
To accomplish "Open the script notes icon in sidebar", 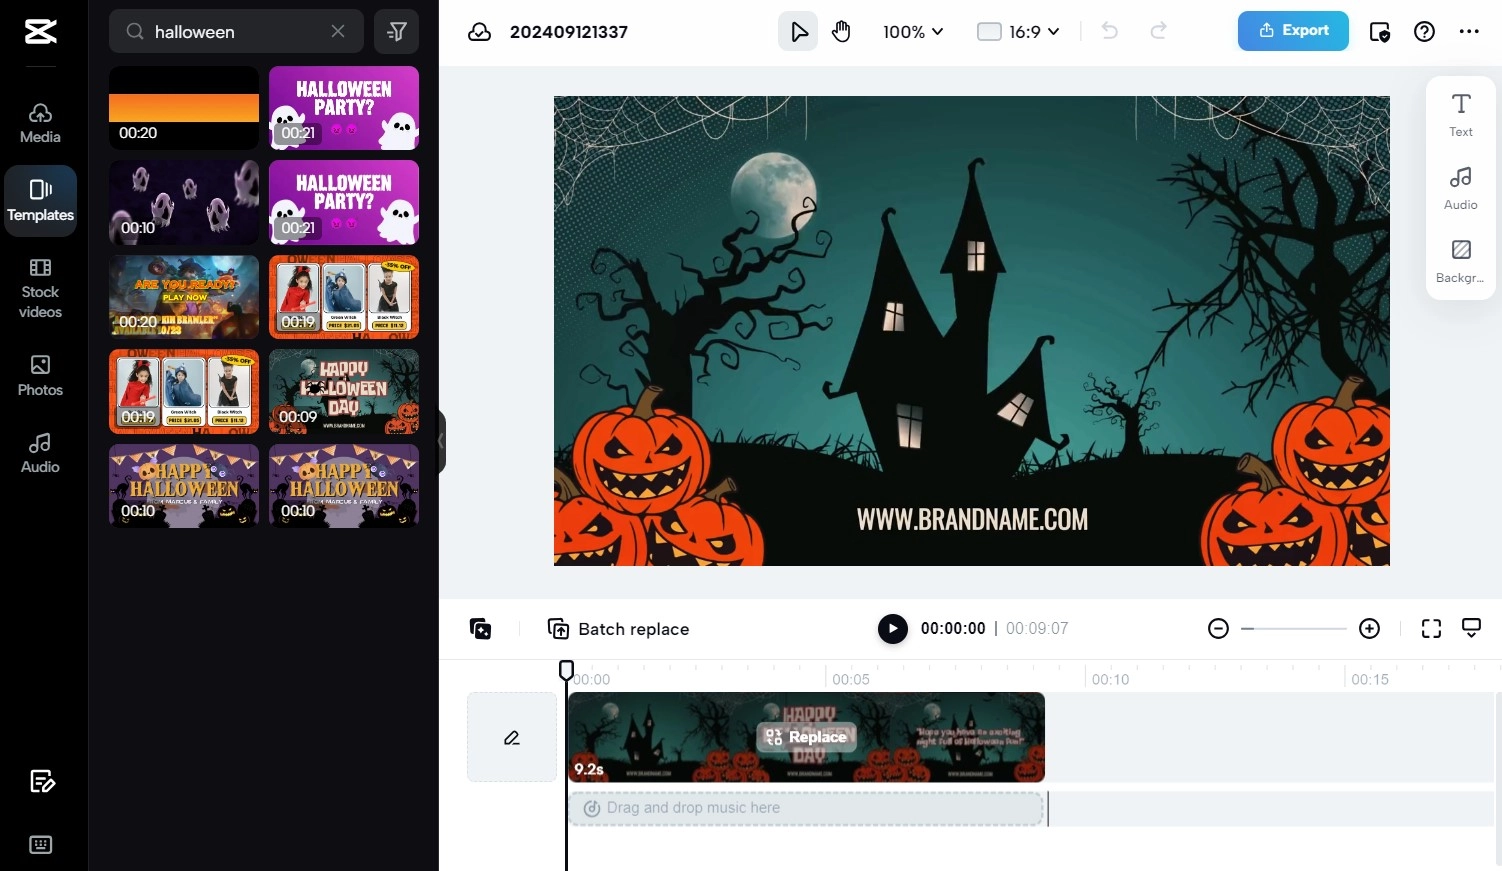I will point(41,781).
